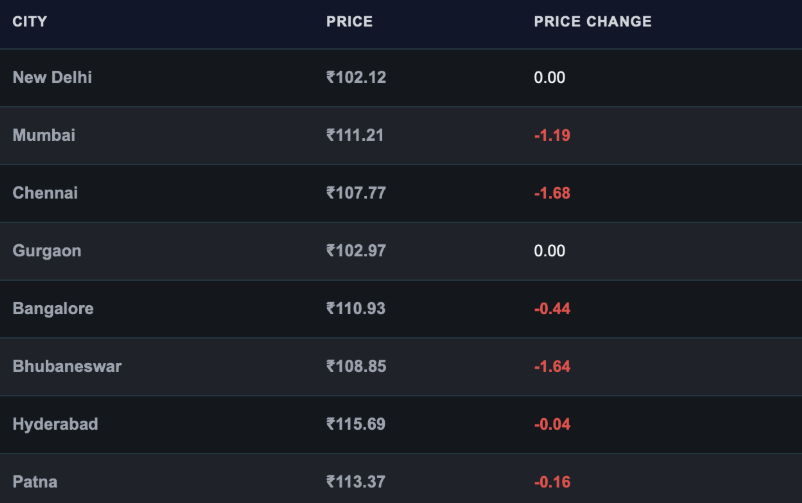Viewport: 802px width, 503px height.
Task: Select the Chennai city name
Action: pos(45,193)
